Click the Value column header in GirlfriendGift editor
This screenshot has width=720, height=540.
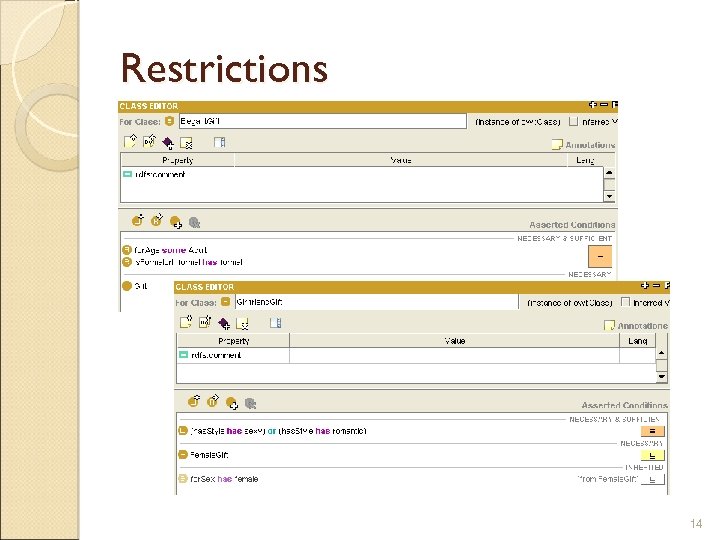coord(455,341)
